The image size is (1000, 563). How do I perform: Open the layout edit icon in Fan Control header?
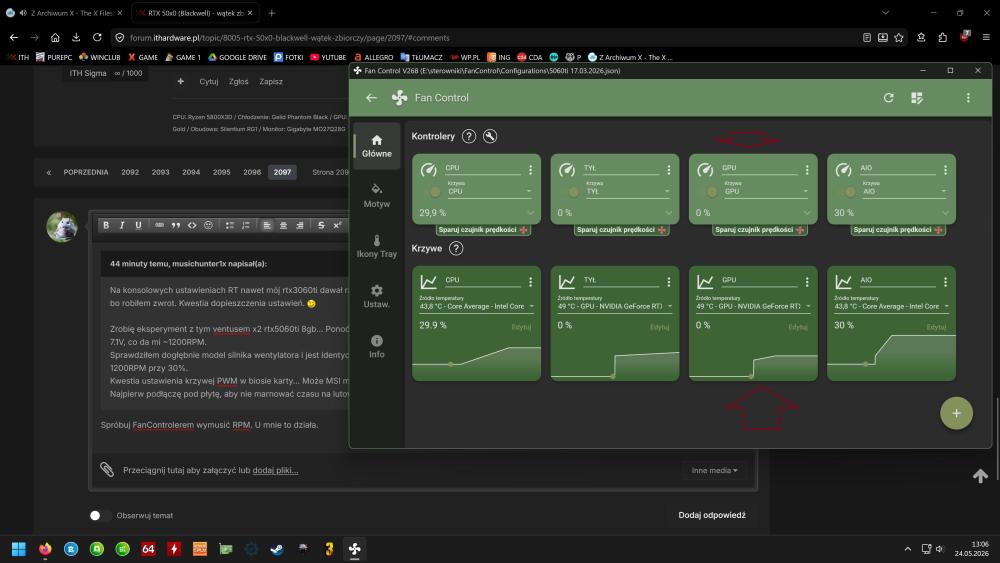click(917, 98)
